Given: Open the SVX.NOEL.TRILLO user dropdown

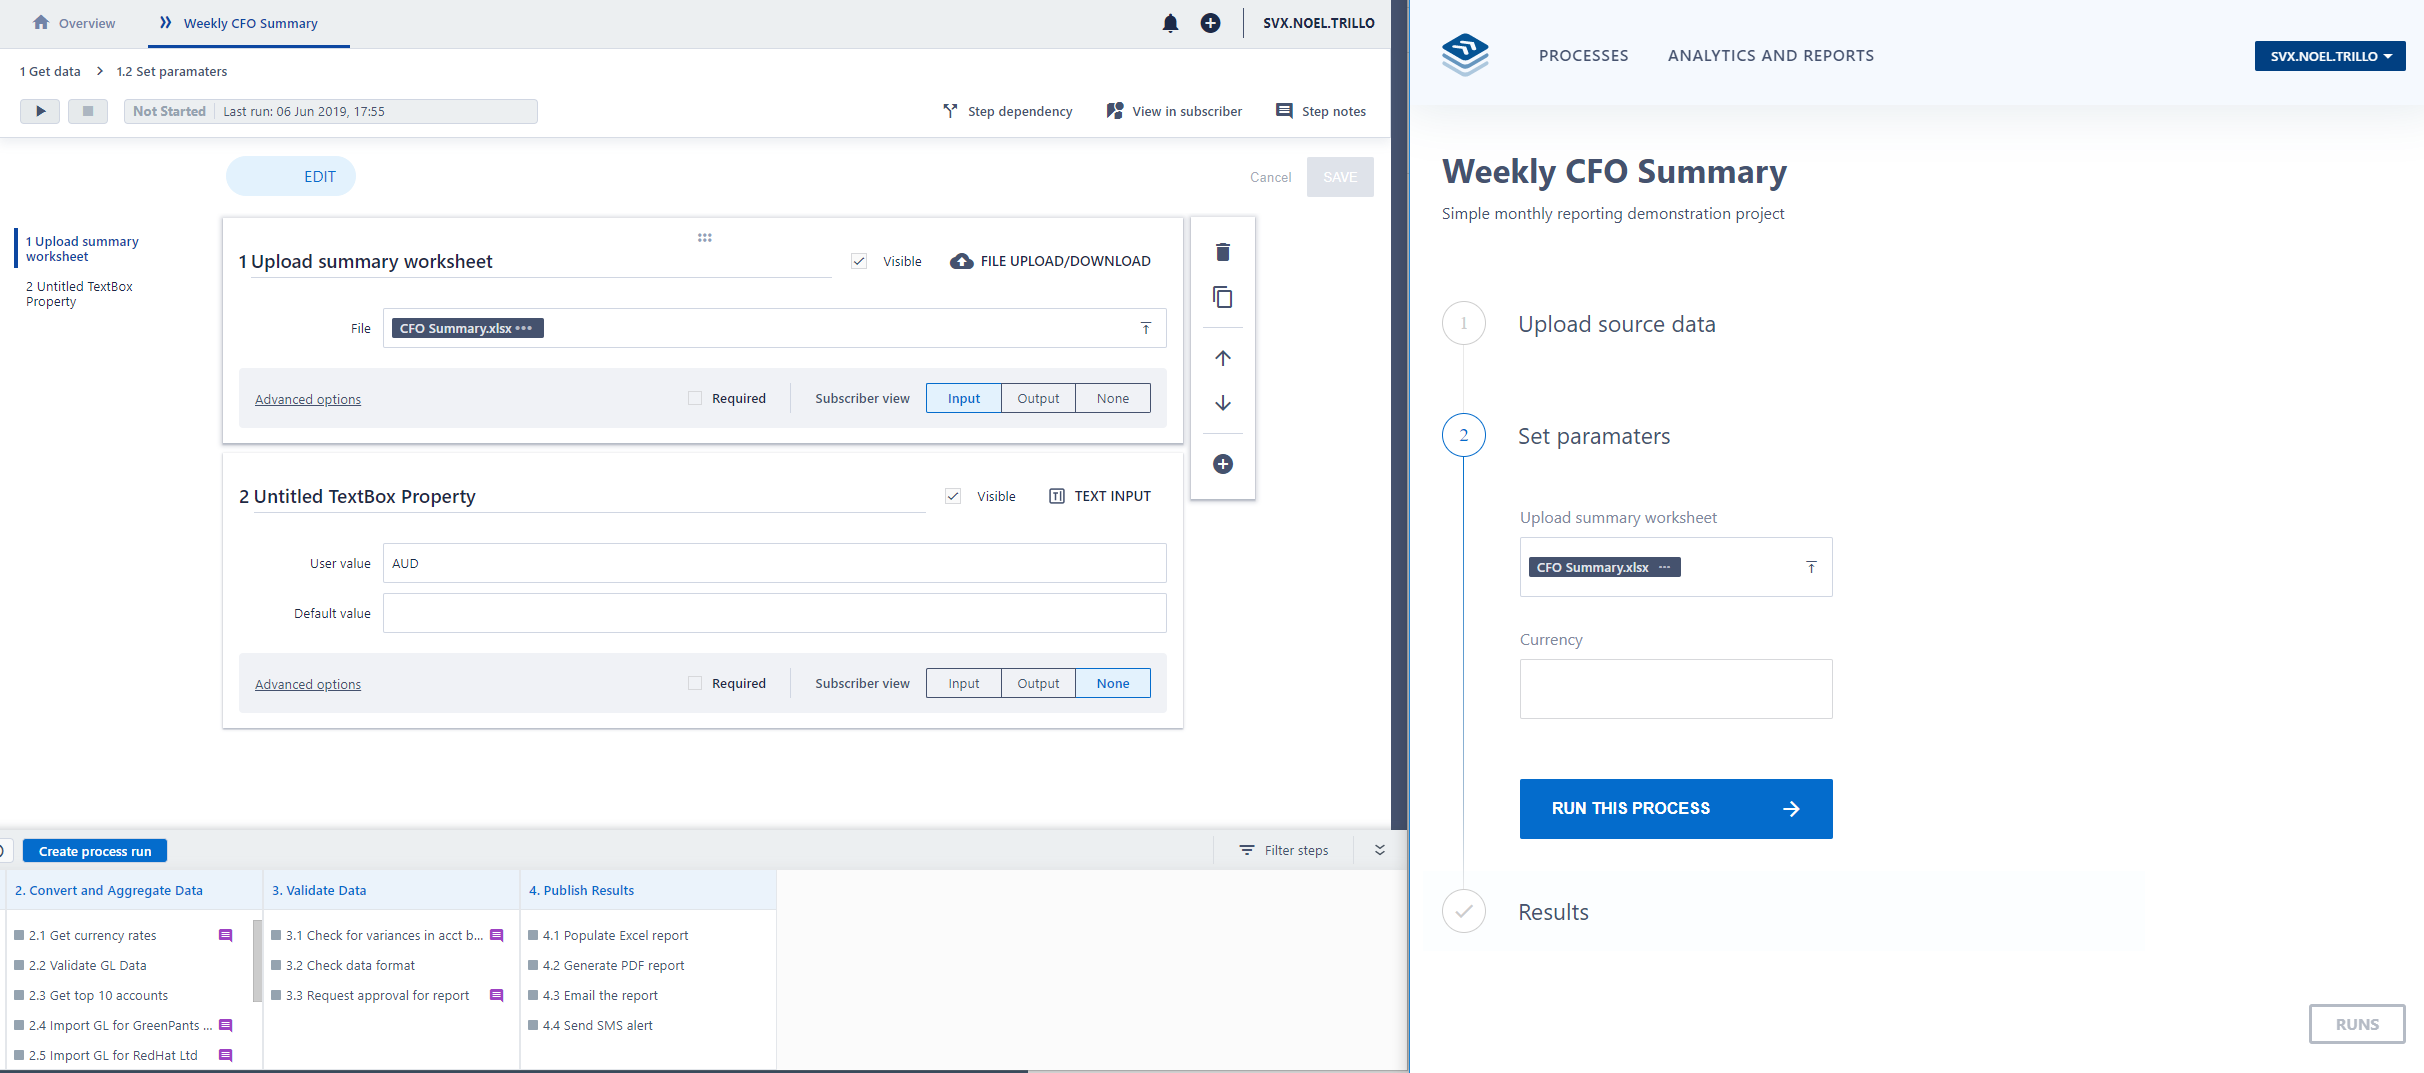Looking at the screenshot, I should coord(2329,56).
